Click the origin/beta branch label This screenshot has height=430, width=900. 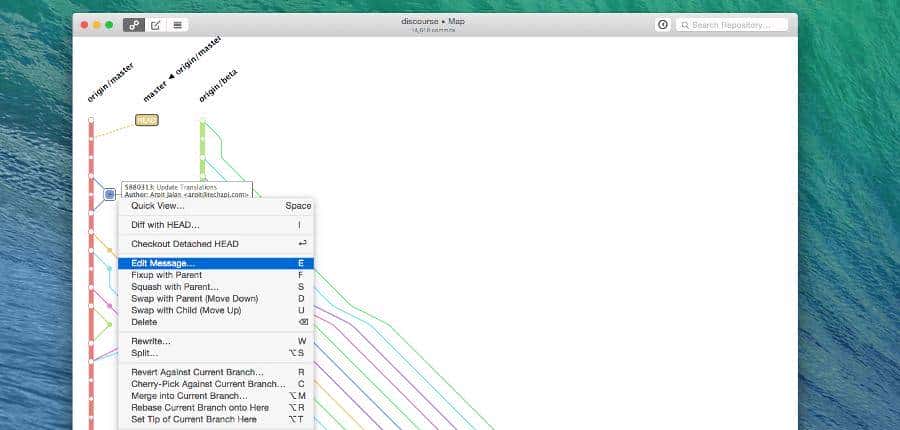pyautogui.click(x=218, y=86)
